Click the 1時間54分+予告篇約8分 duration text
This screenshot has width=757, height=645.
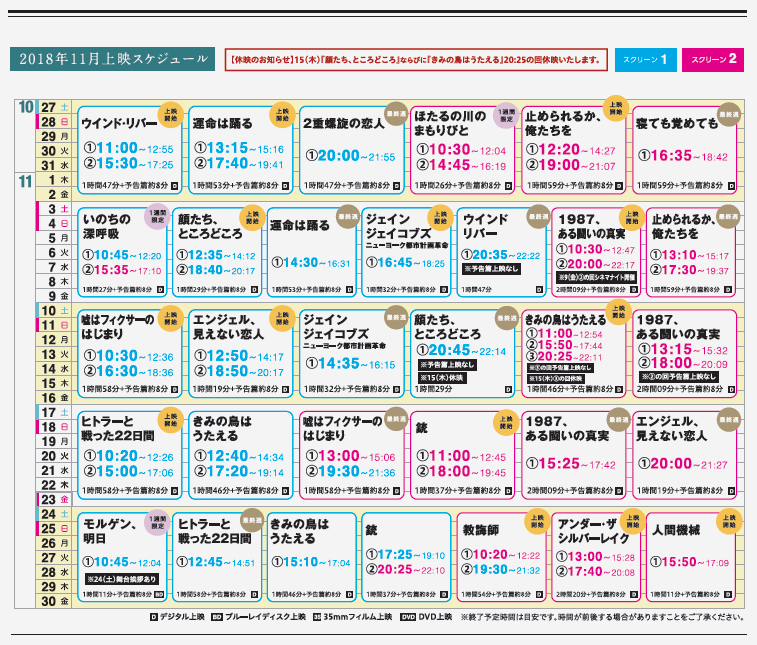click(496, 594)
